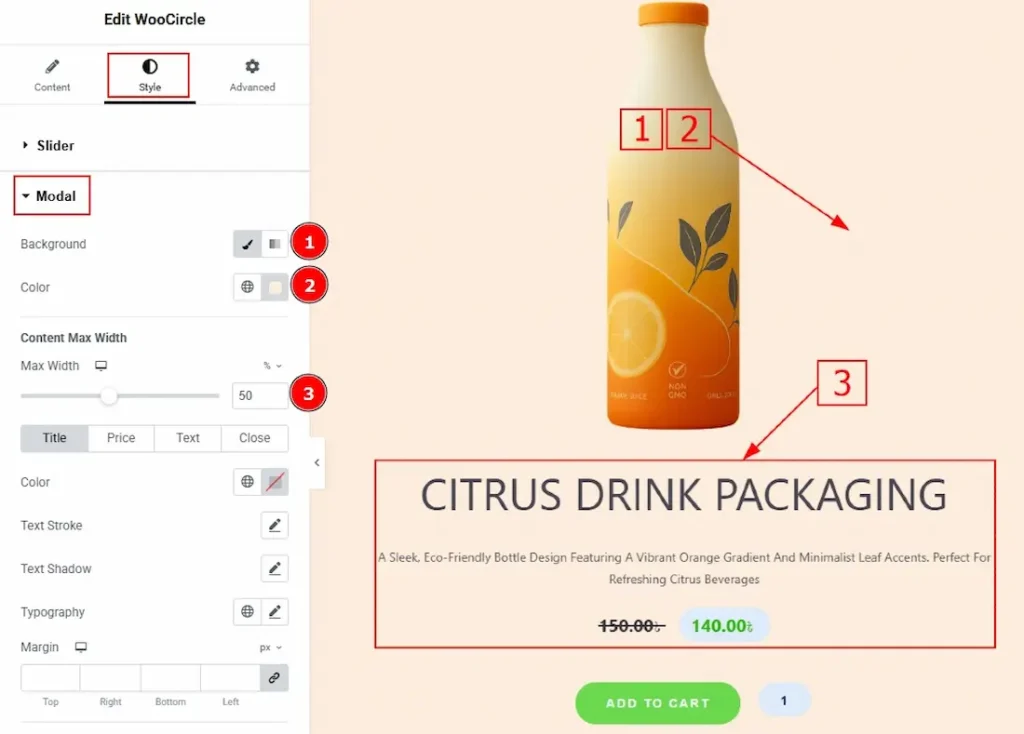Image resolution: width=1024 pixels, height=734 pixels.
Task: Edit Typography with pencil icon
Action: [x=274, y=612]
